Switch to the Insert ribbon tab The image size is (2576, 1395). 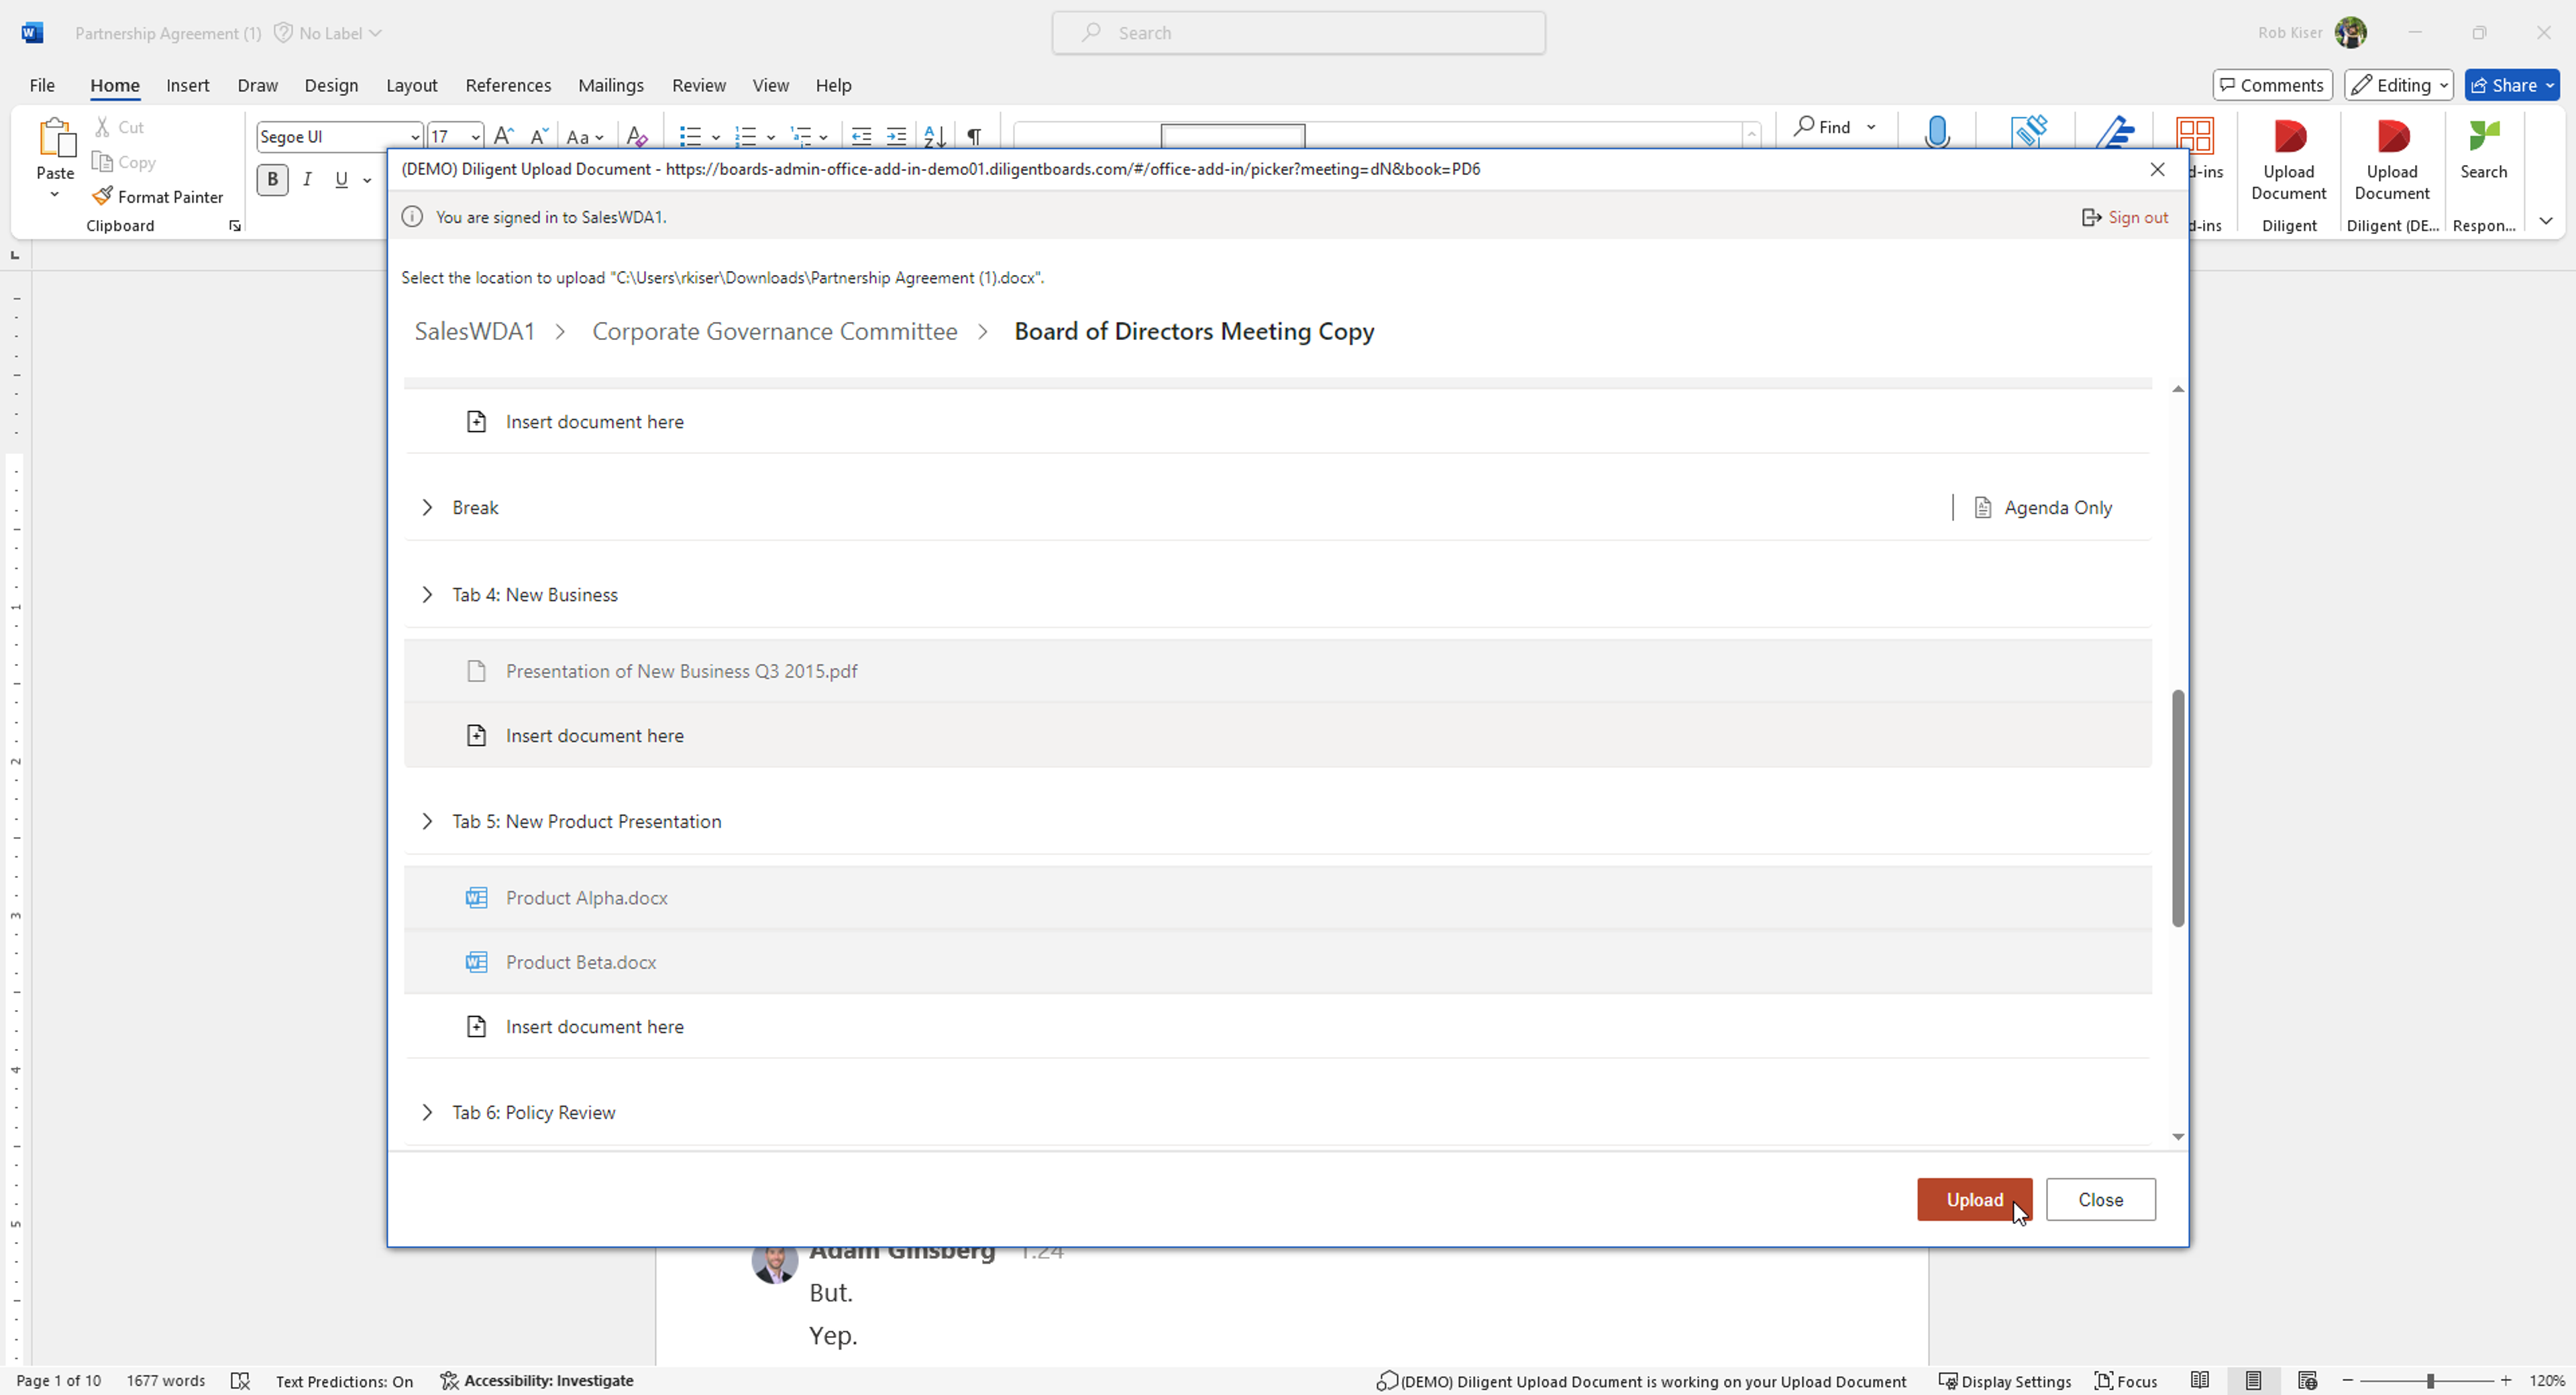pos(188,85)
